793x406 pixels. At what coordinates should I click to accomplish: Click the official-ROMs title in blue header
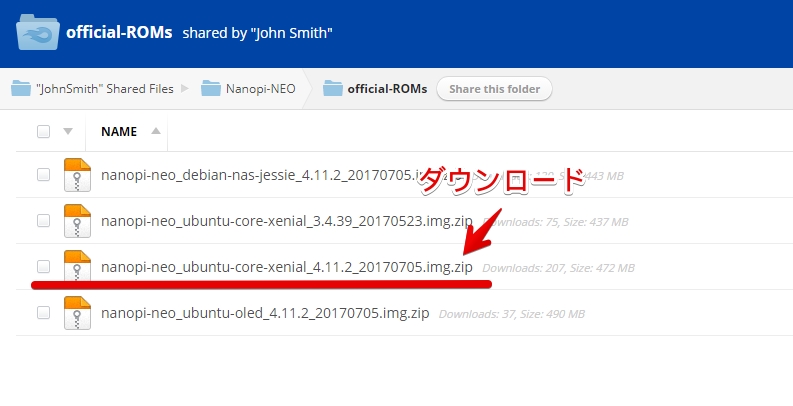(119, 32)
